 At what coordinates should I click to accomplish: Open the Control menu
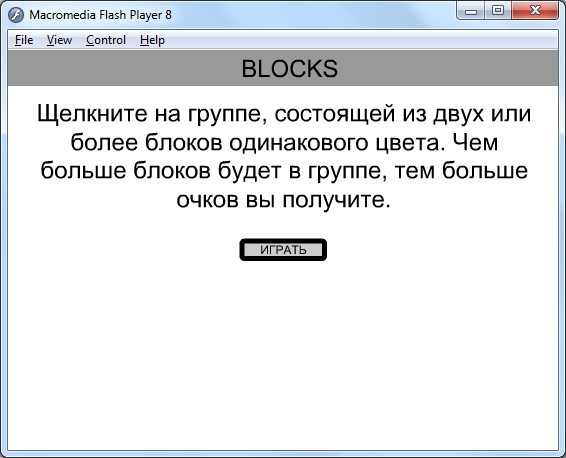click(106, 40)
